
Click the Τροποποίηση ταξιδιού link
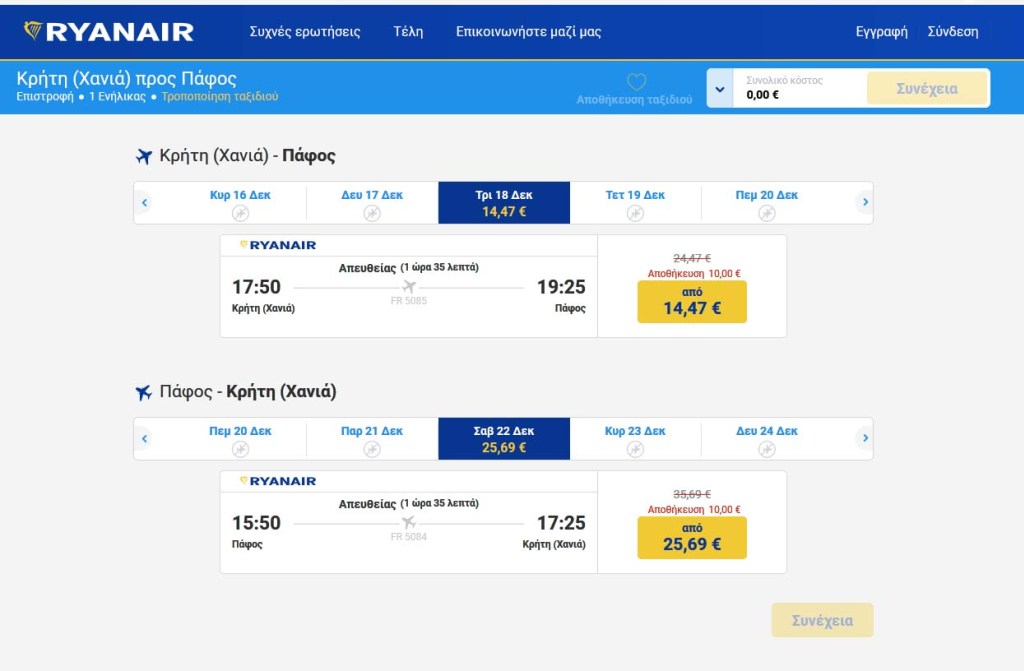(x=219, y=97)
